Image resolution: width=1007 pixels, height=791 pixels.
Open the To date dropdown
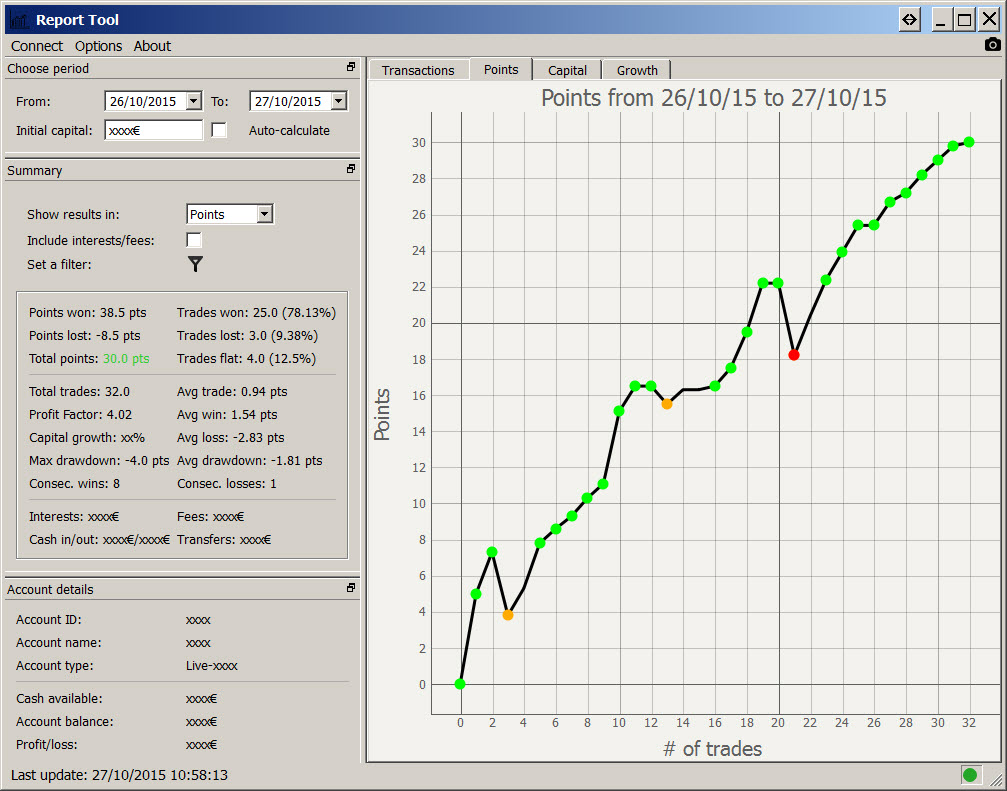point(338,101)
